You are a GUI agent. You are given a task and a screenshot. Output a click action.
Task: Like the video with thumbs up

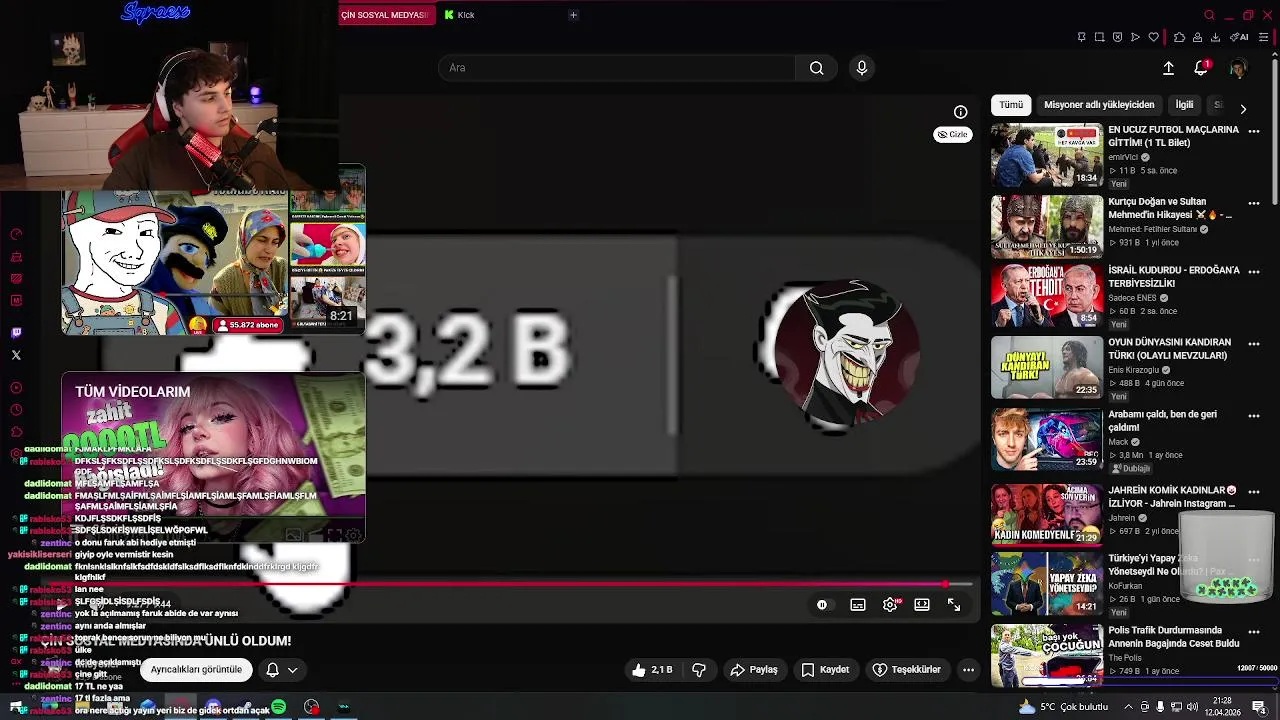(x=651, y=670)
